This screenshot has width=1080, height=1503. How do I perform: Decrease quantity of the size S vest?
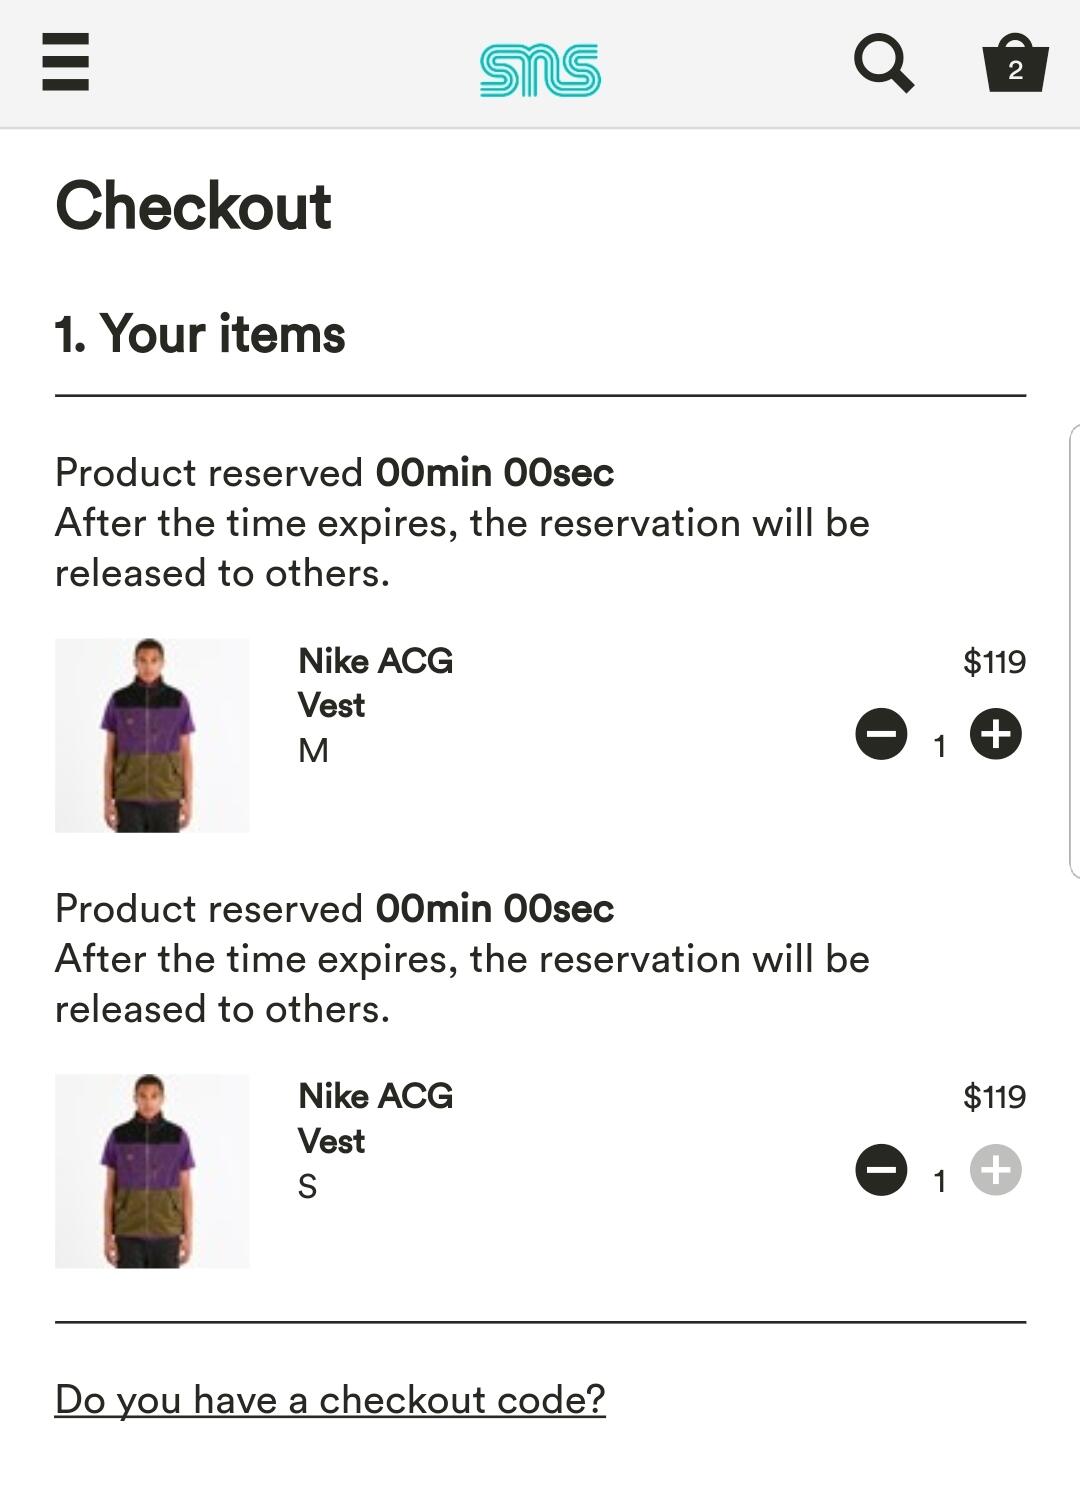tap(881, 1171)
